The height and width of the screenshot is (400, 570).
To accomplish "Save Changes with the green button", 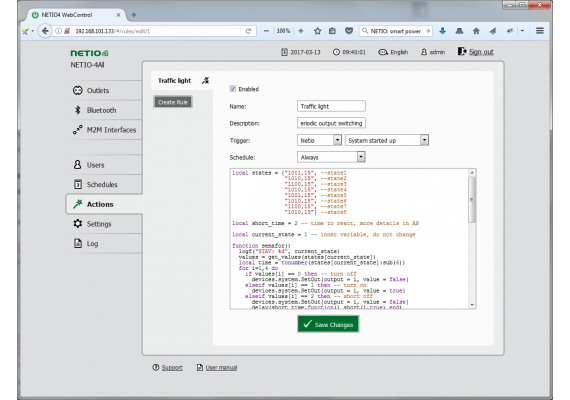I will (328, 324).
